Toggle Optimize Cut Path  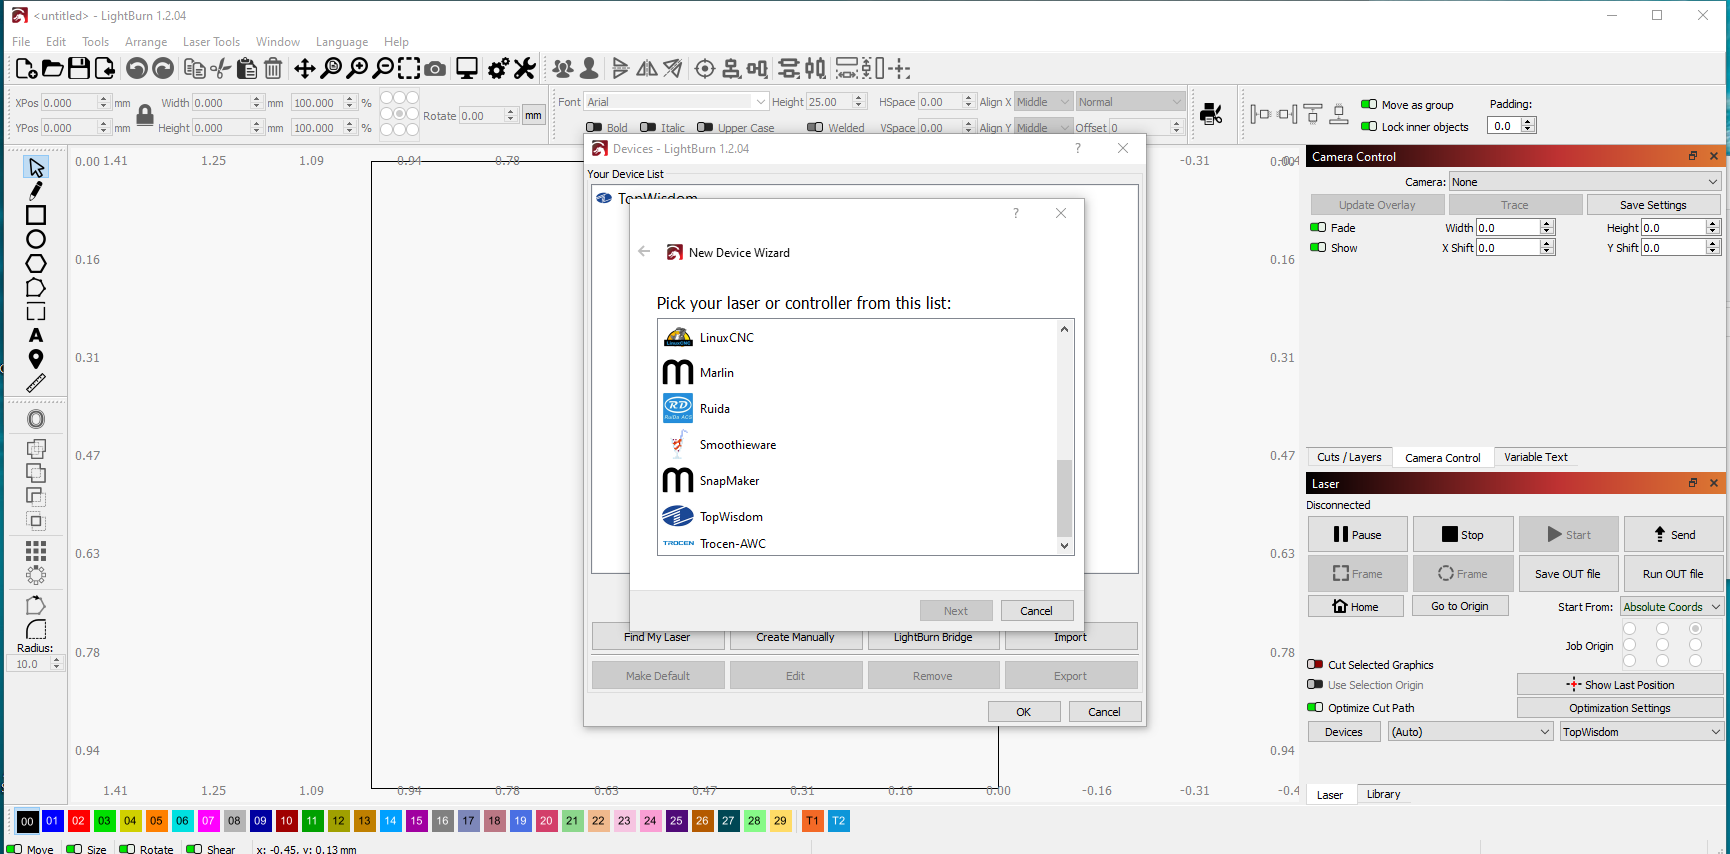(x=1315, y=707)
